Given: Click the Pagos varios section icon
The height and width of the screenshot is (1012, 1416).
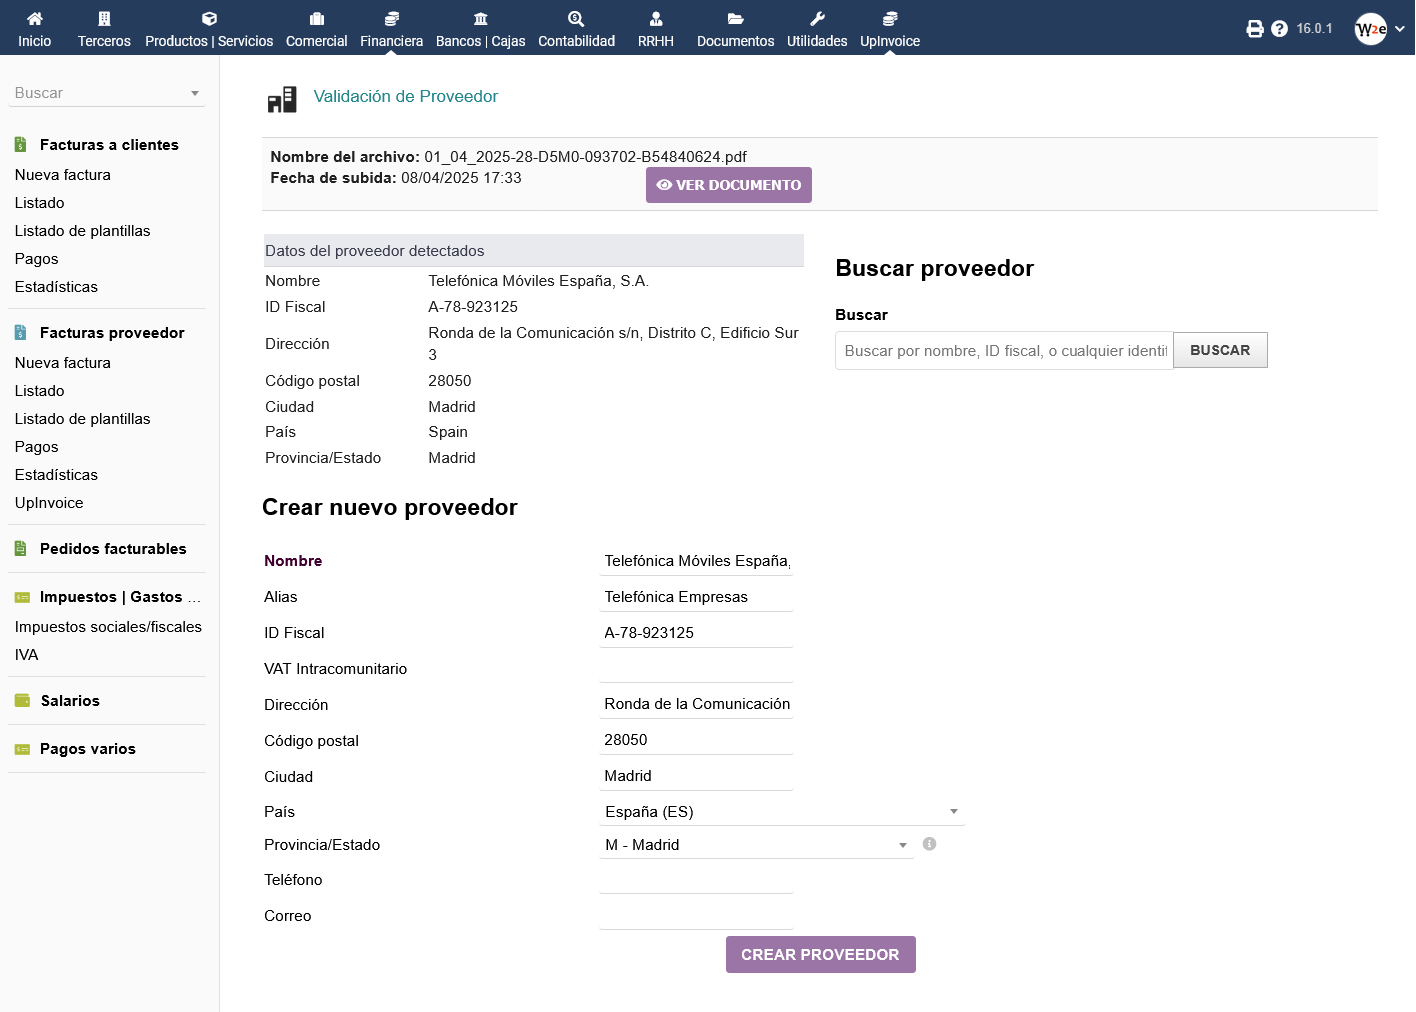Looking at the screenshot, I should 22,749.
